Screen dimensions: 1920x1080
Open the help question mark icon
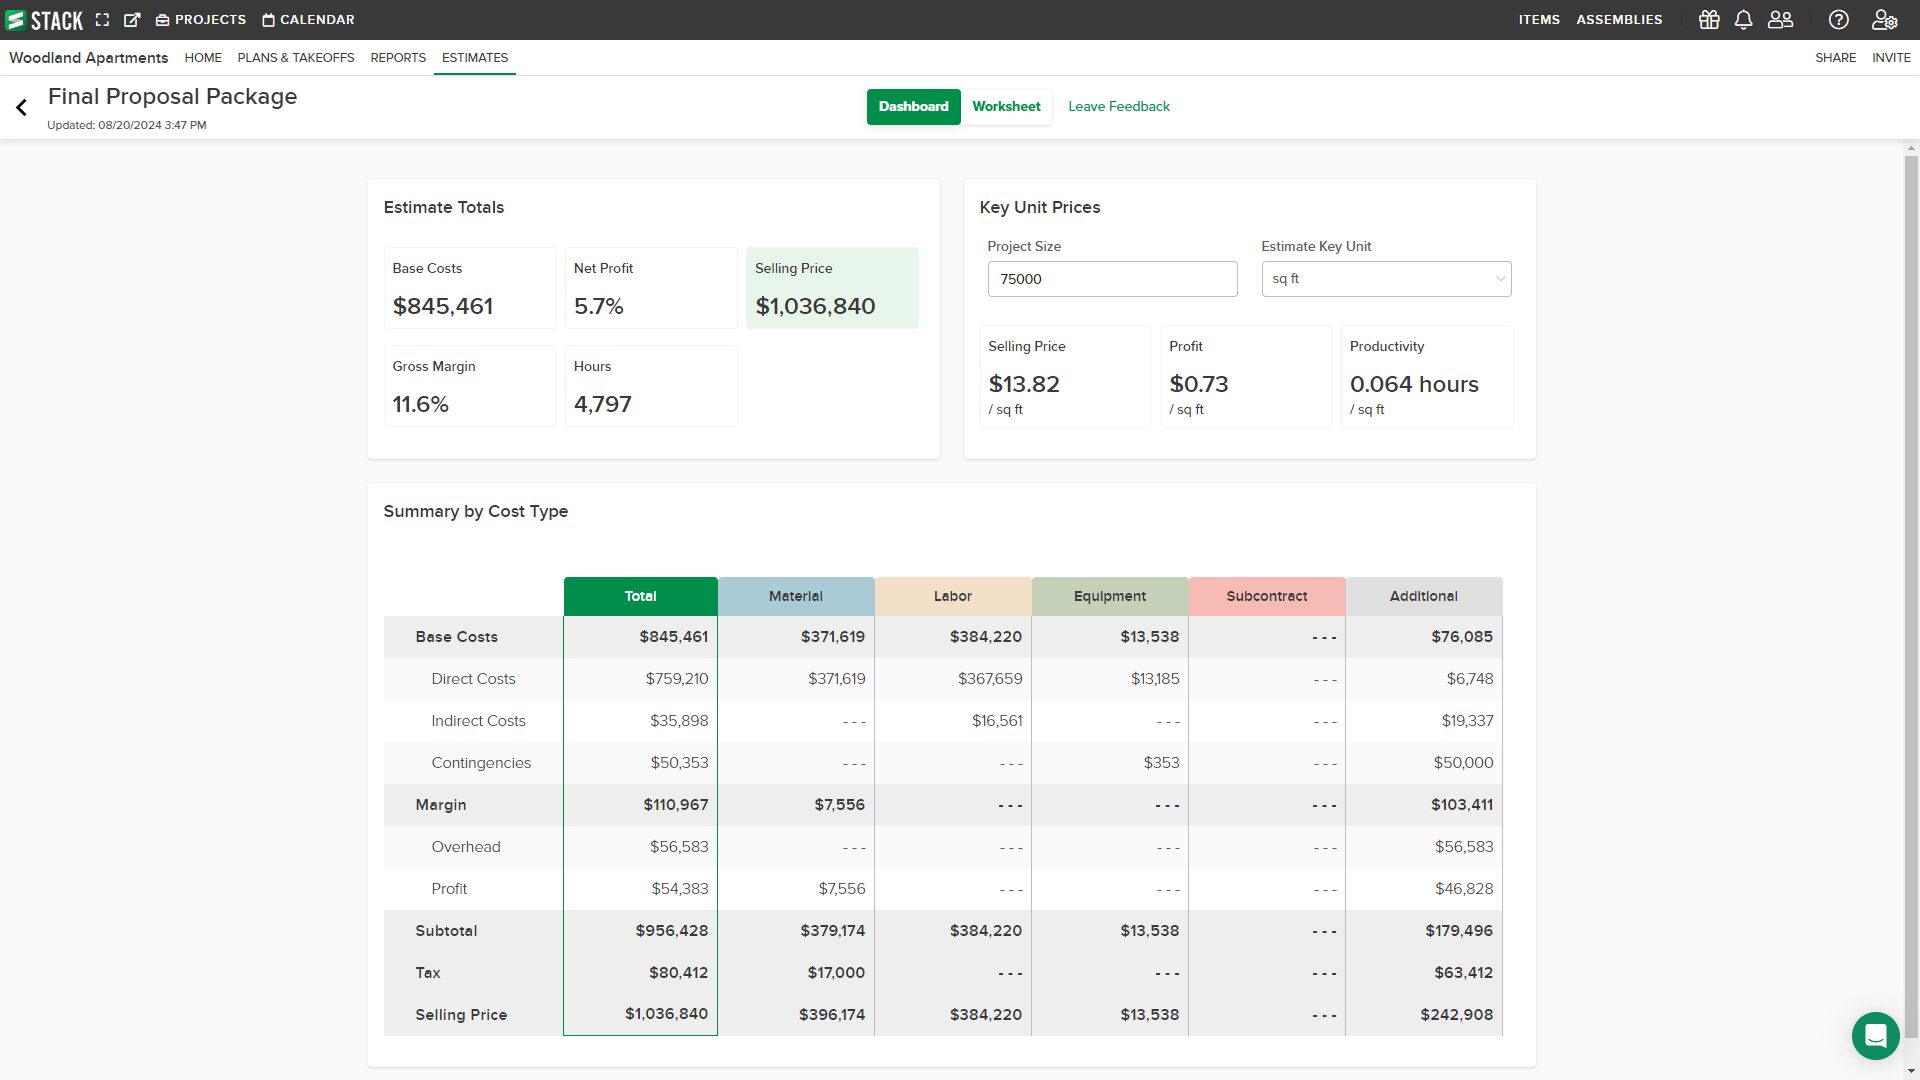1839,19
